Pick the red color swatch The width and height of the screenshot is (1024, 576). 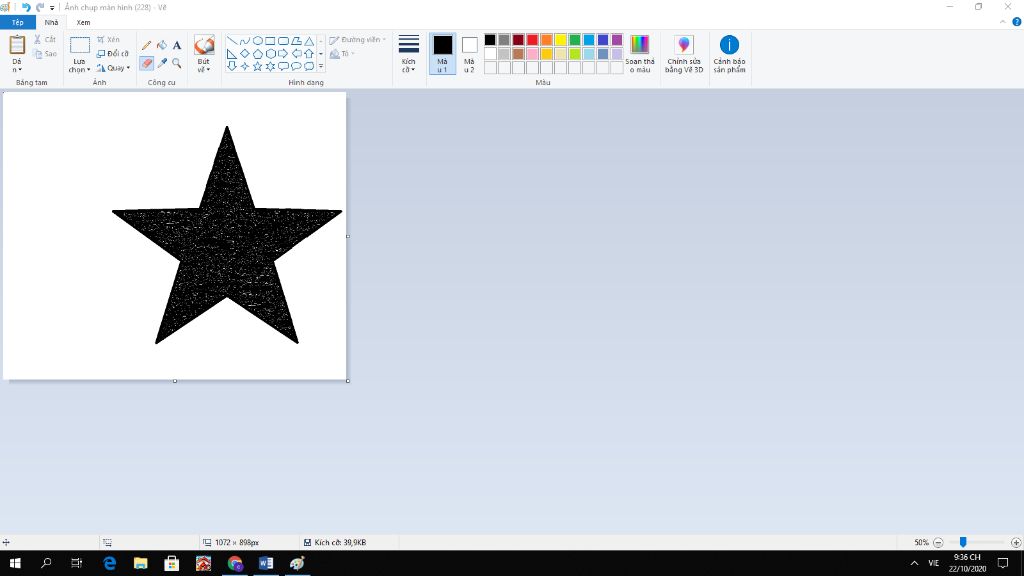(532, 40)
